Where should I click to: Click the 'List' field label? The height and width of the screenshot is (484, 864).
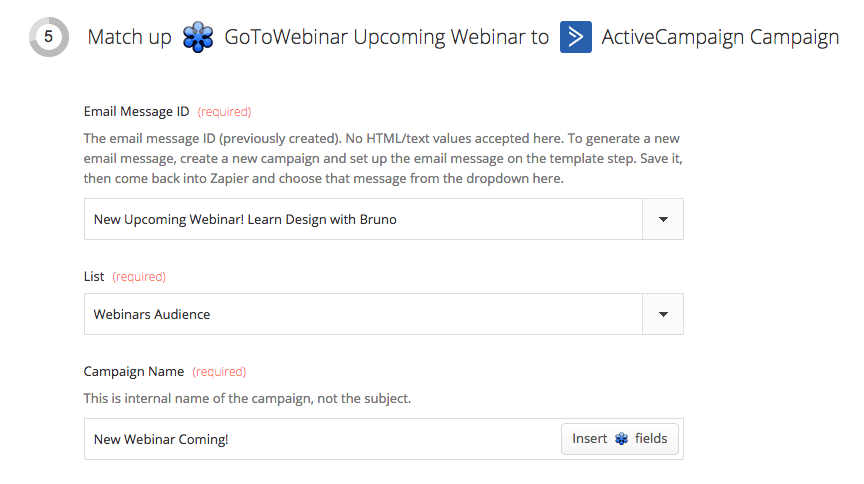94,276
